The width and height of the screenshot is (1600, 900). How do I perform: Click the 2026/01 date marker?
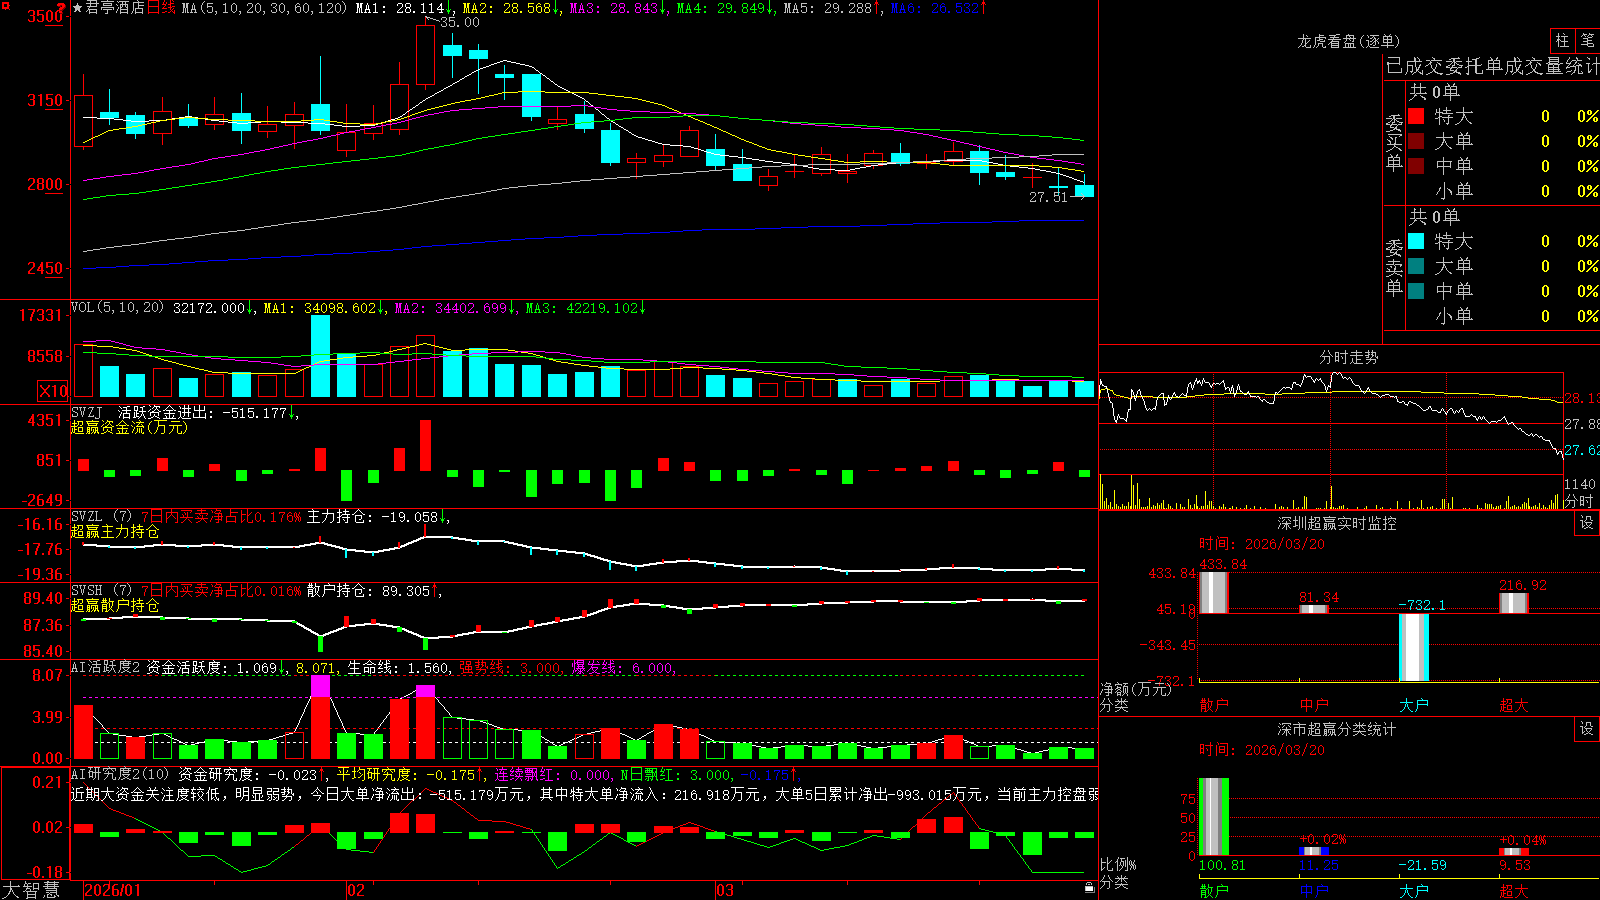coord(113,890)
